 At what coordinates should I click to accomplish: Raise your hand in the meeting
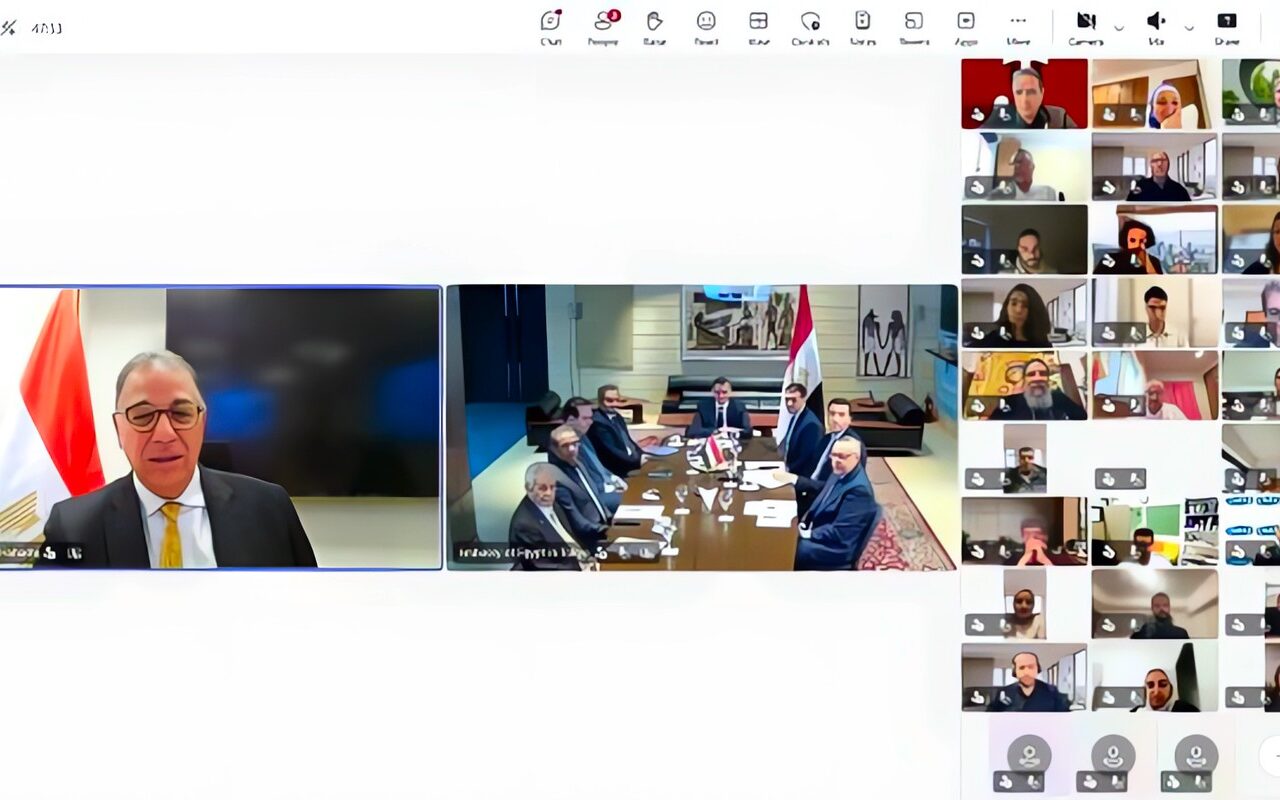pyautogui.click(x=654, y=26)
